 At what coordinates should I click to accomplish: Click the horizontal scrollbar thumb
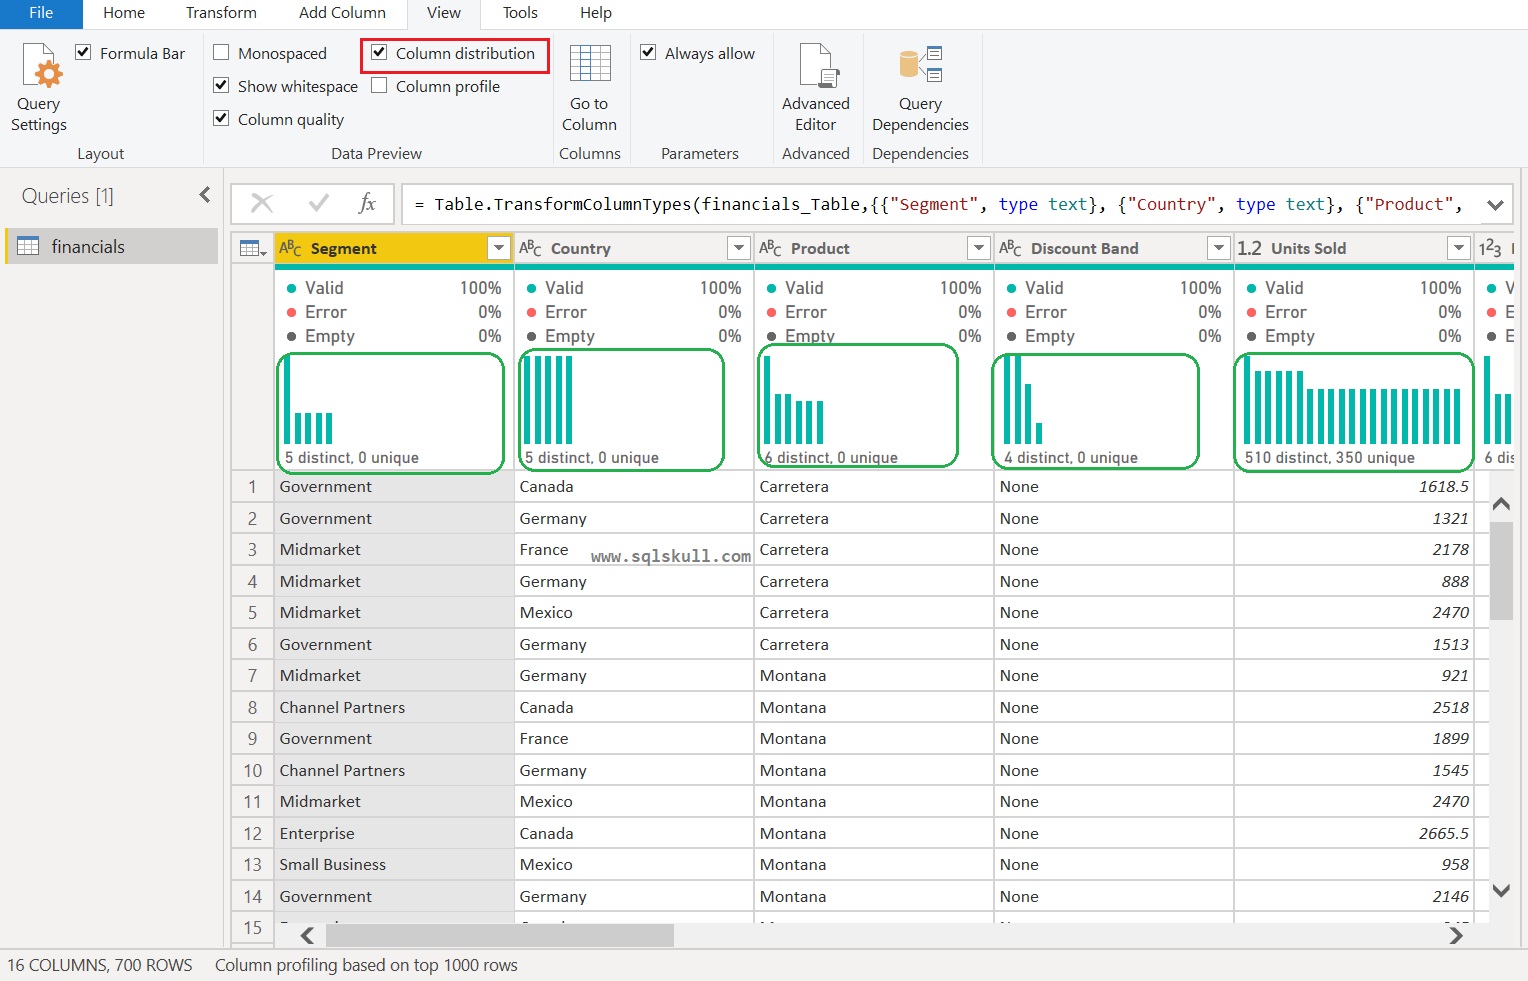coord(500,935)
